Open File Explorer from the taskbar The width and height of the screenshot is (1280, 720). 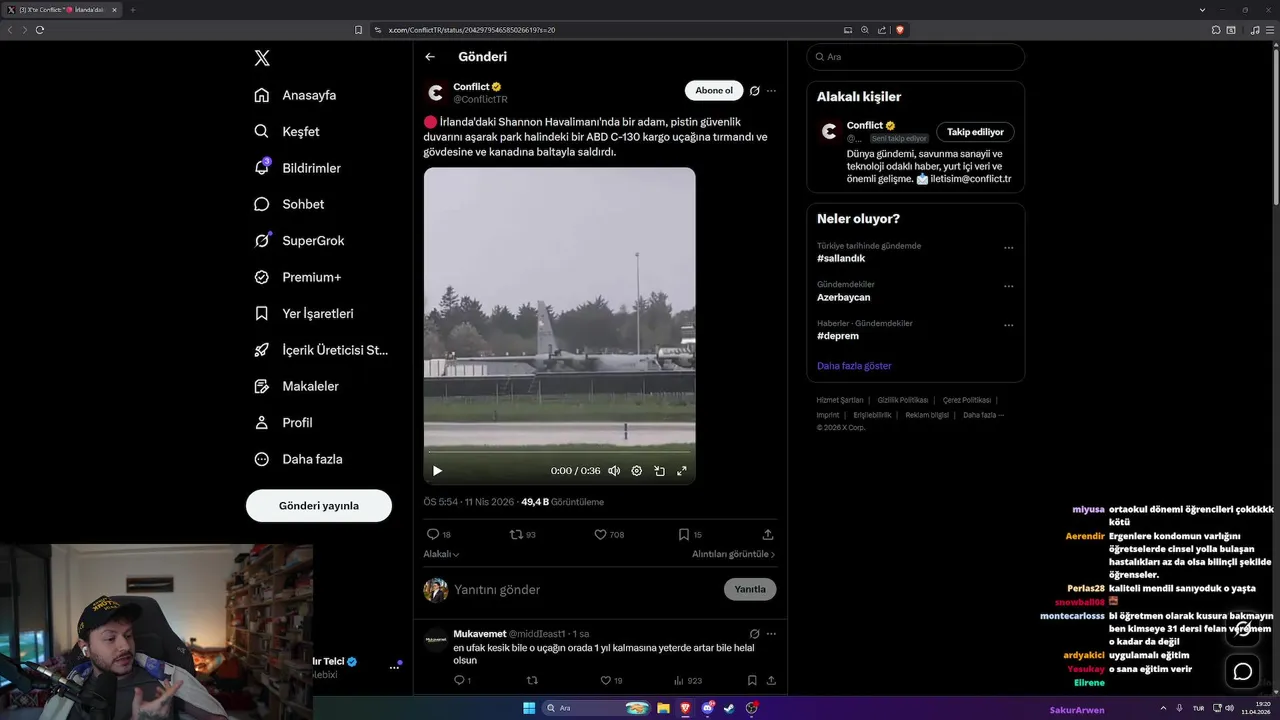point(663,708)
